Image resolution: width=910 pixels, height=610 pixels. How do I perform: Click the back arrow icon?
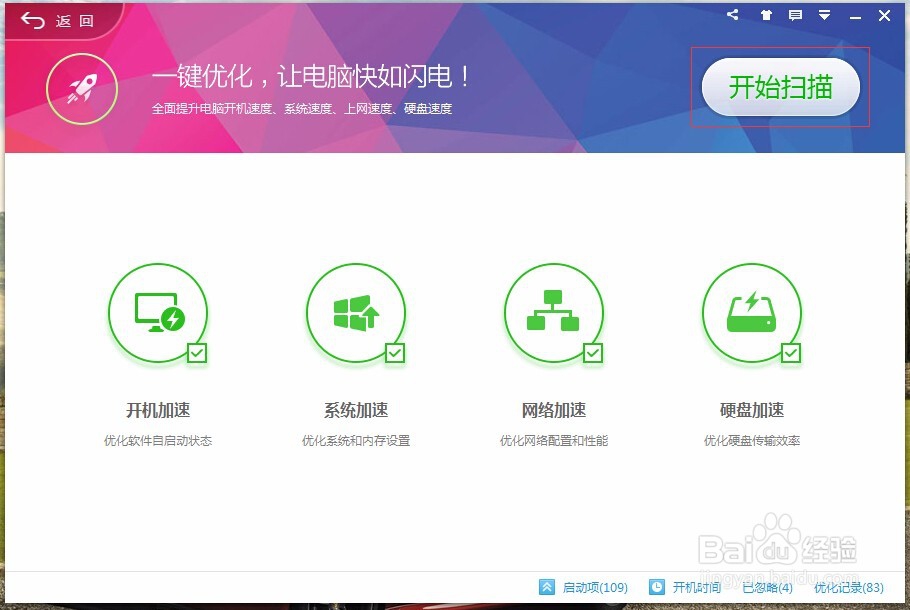(x=32, y=21)
